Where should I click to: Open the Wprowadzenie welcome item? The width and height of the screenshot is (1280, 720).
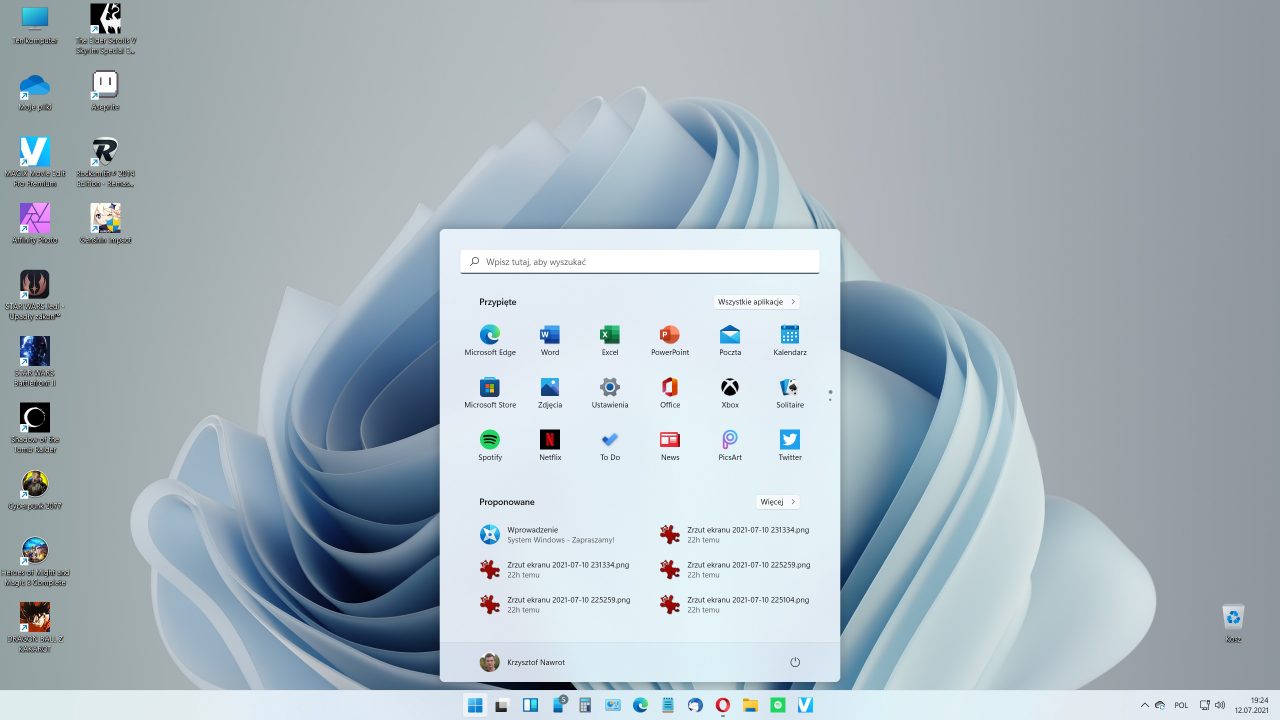530,534
